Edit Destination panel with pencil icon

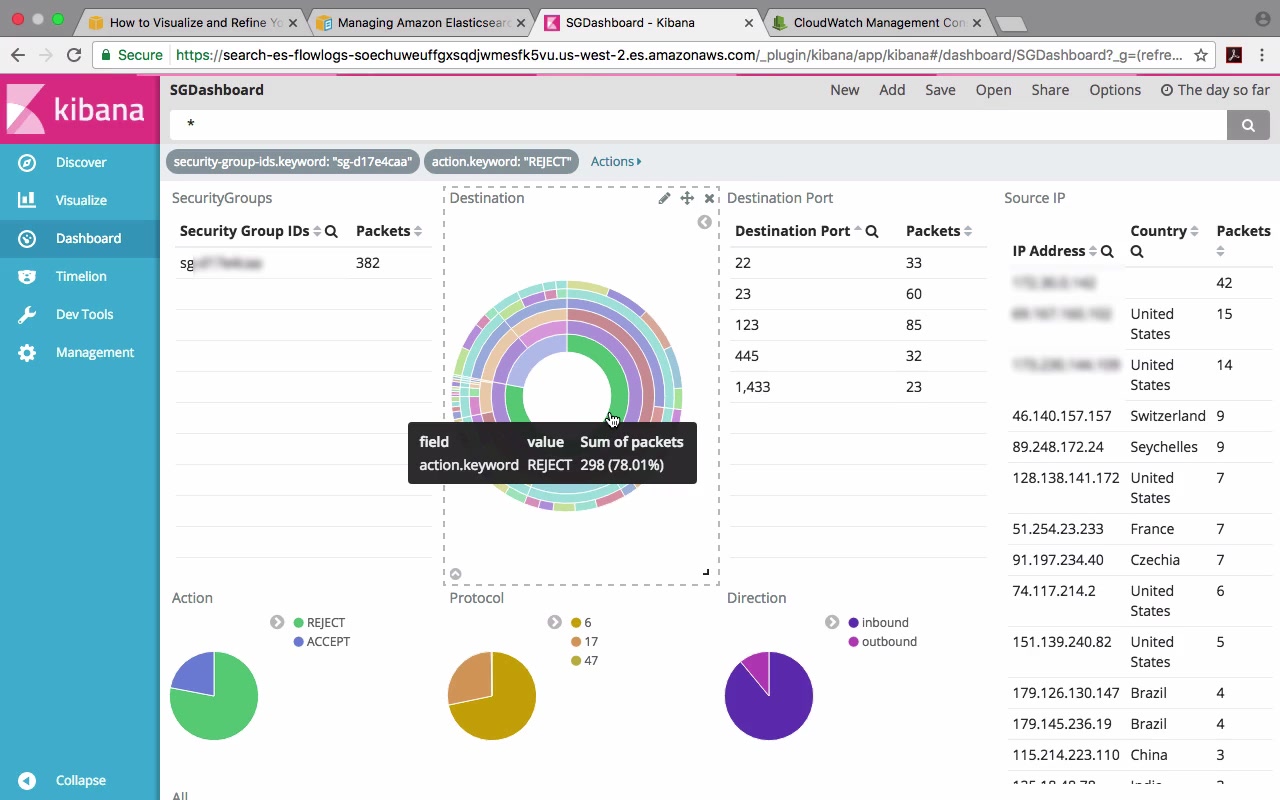664,198
